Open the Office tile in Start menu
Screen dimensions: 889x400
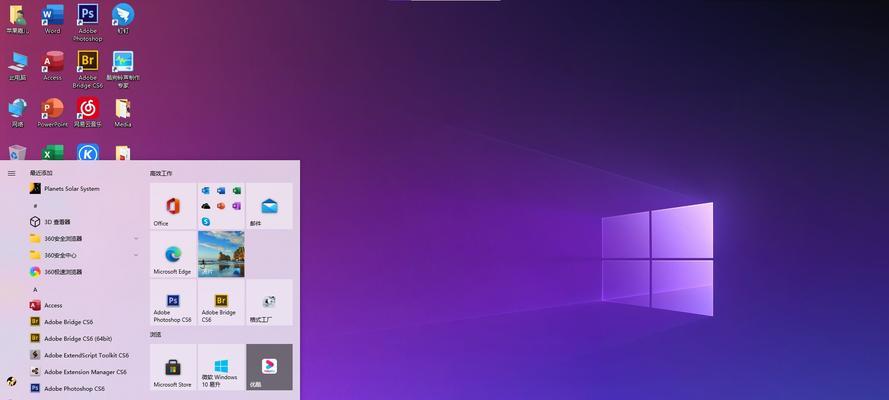tap(173, 206)
